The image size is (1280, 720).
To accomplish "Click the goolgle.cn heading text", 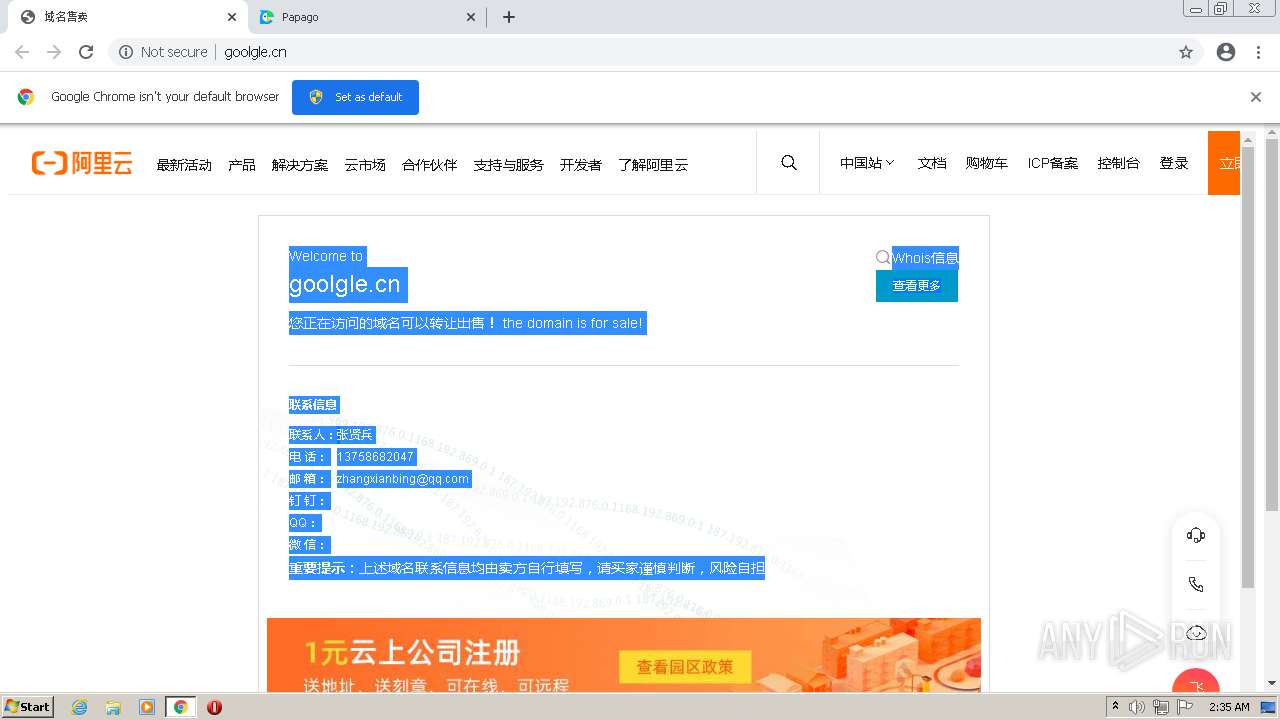I will [345, 285].
